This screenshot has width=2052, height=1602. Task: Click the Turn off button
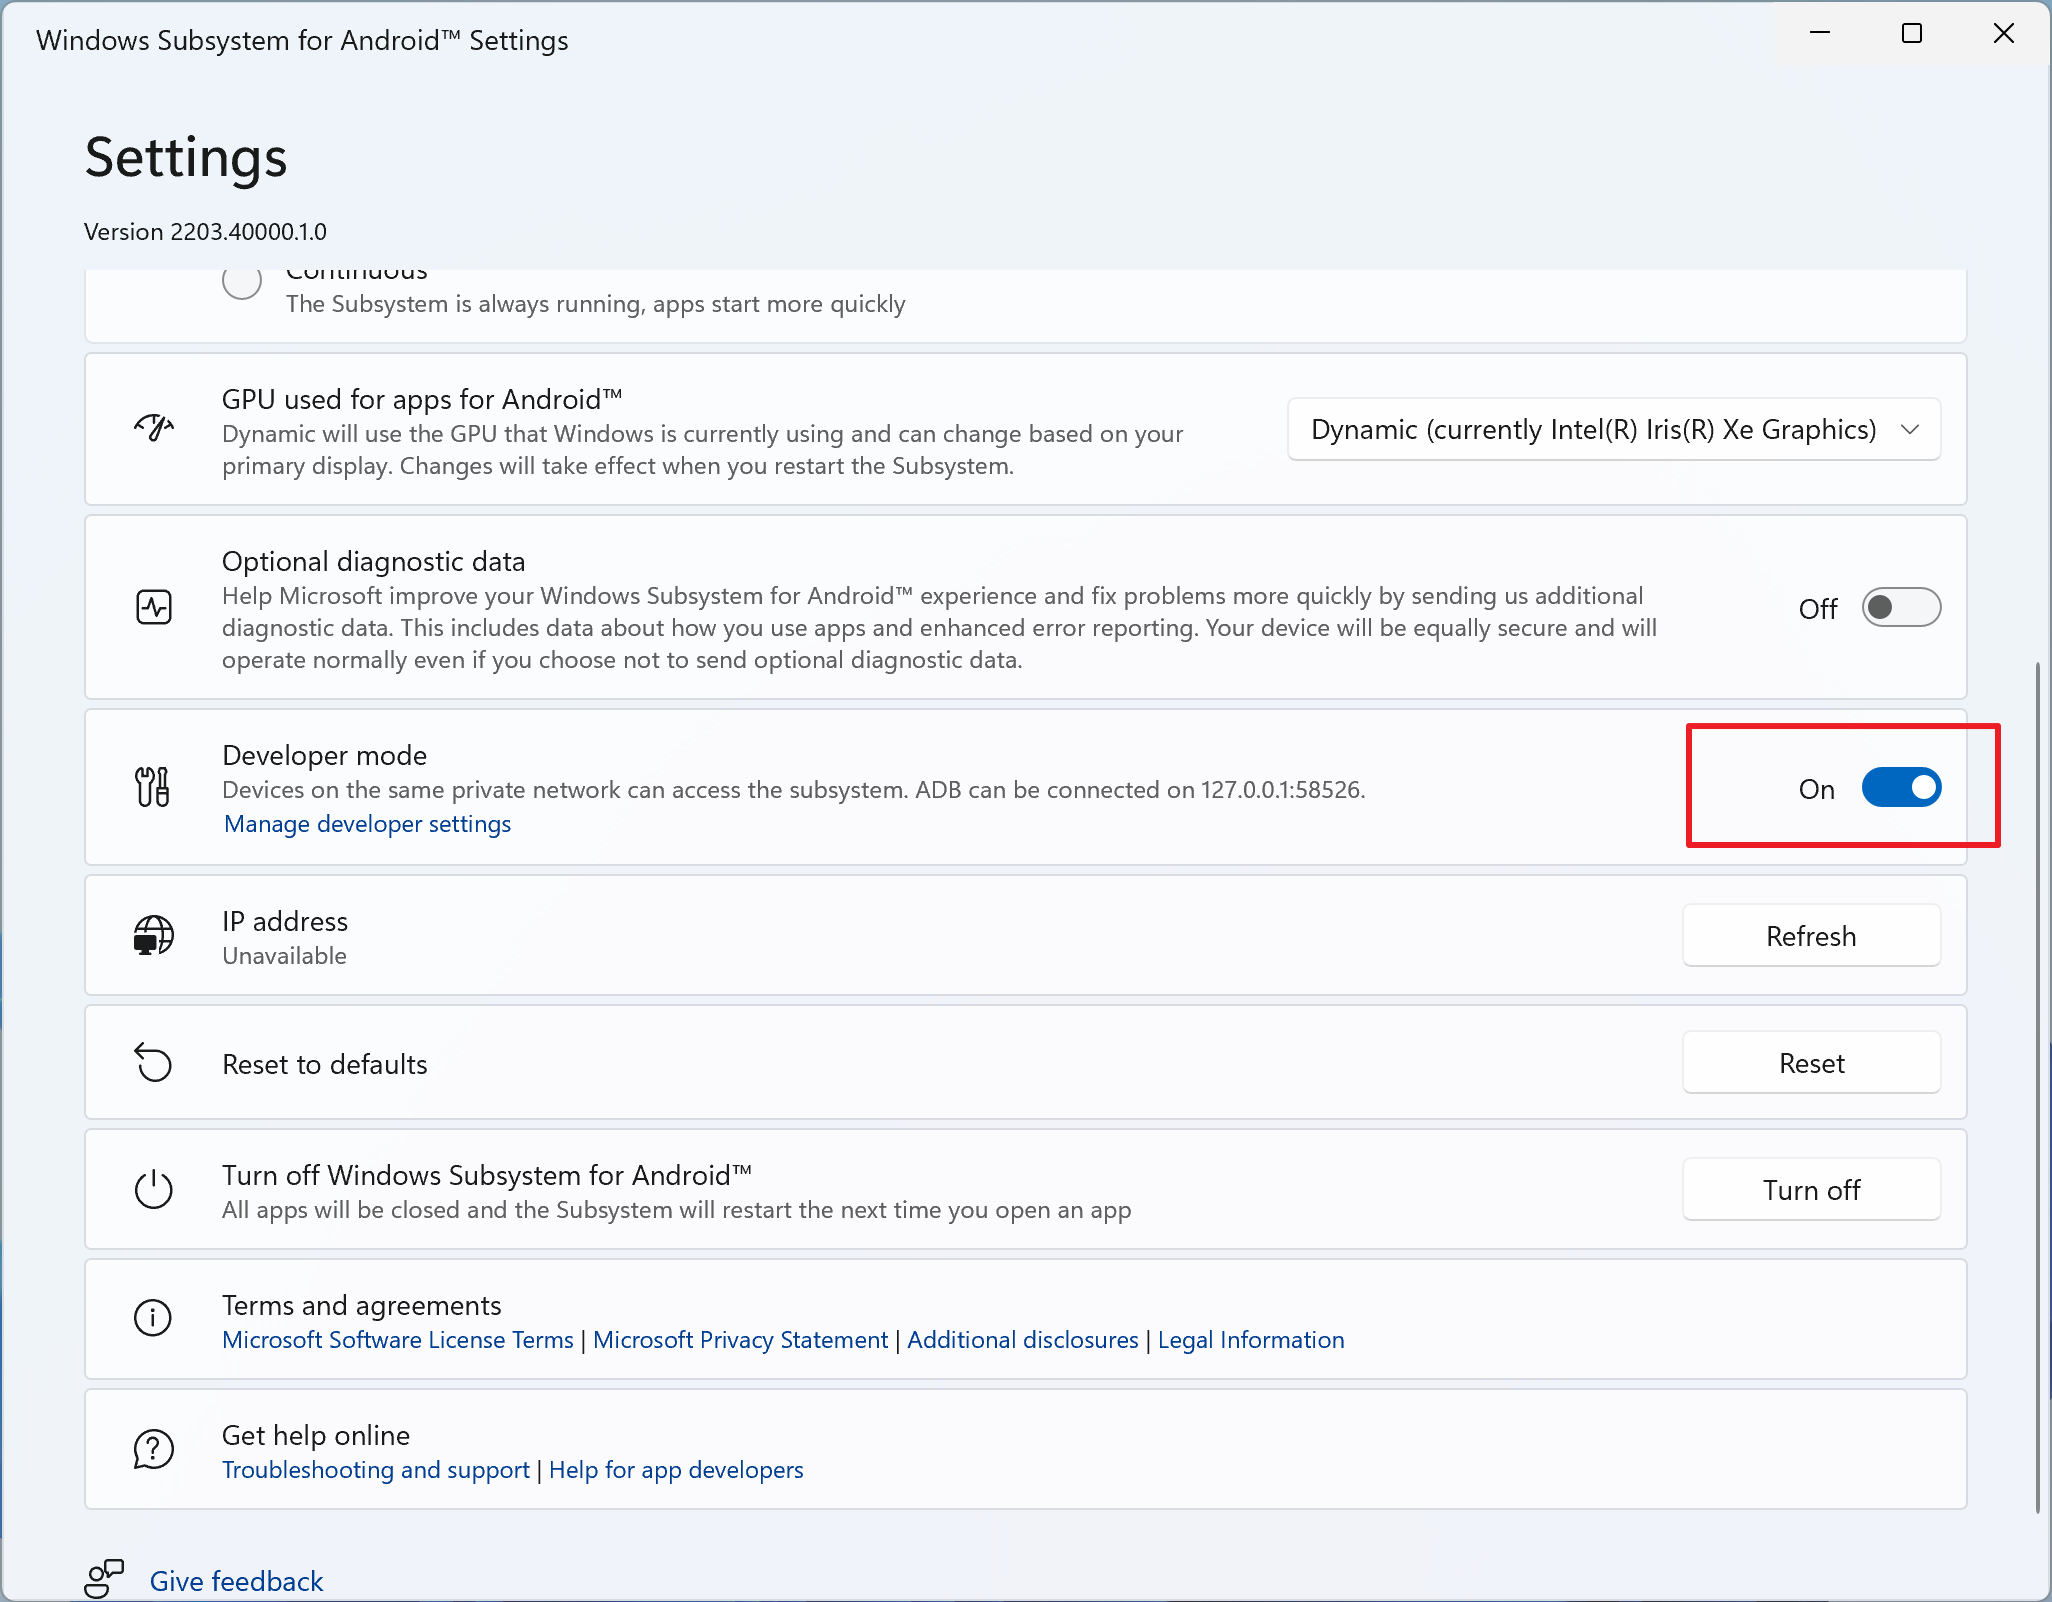click(1810, 1190)
